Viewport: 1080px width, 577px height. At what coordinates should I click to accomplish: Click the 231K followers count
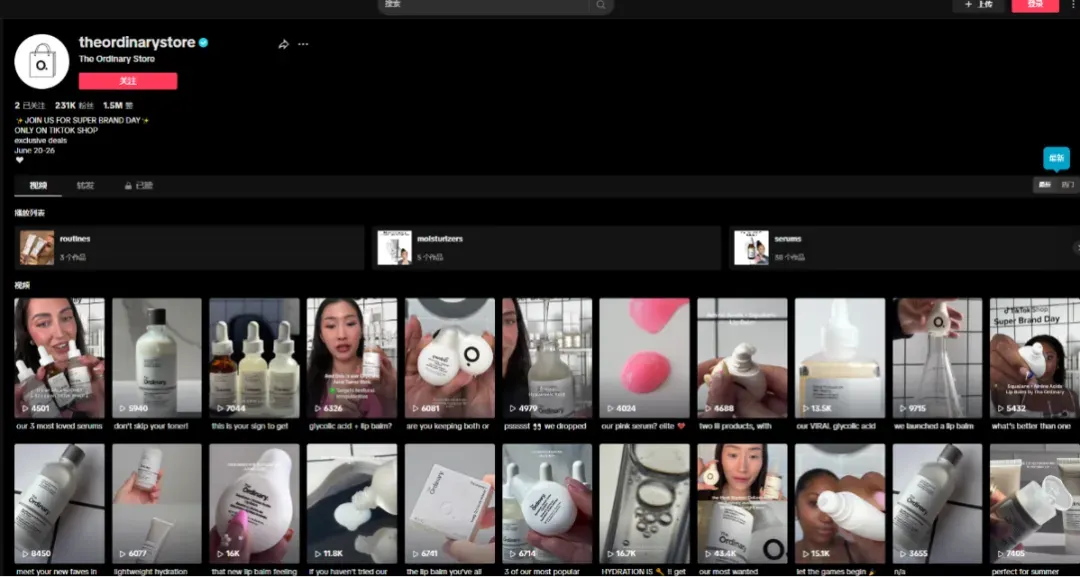74,106
